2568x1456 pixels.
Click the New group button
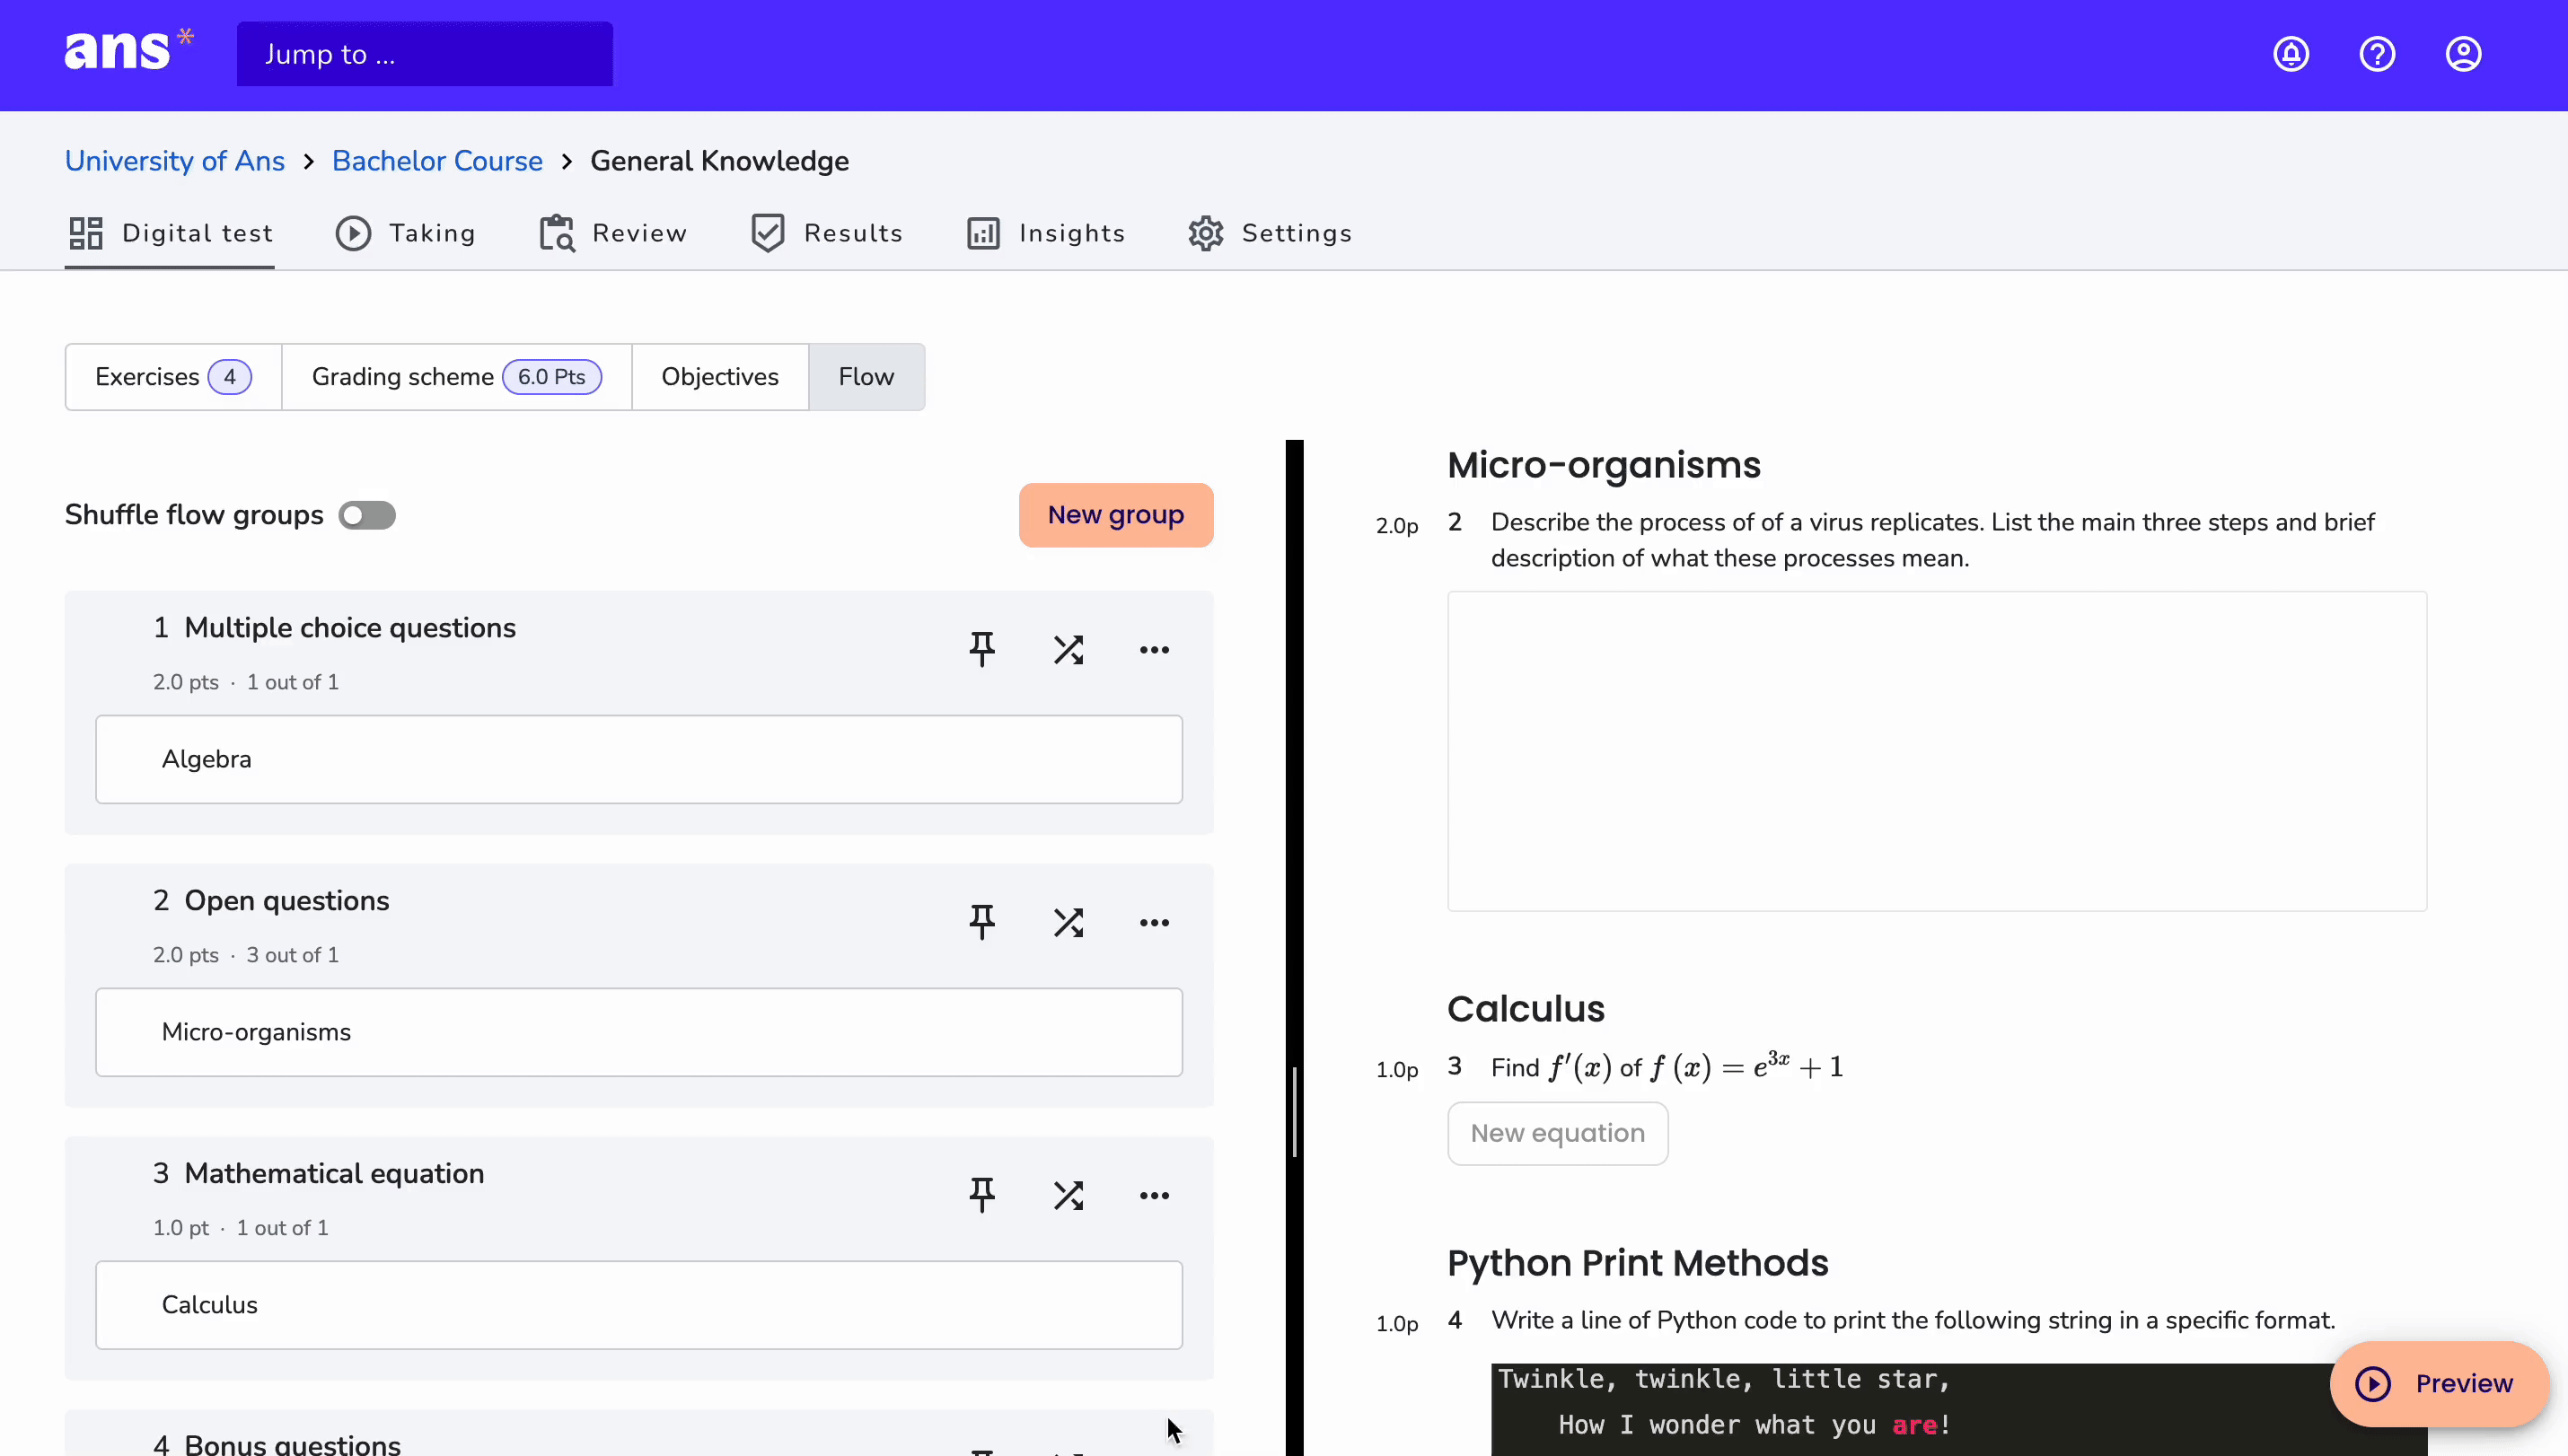(1116, 515)
